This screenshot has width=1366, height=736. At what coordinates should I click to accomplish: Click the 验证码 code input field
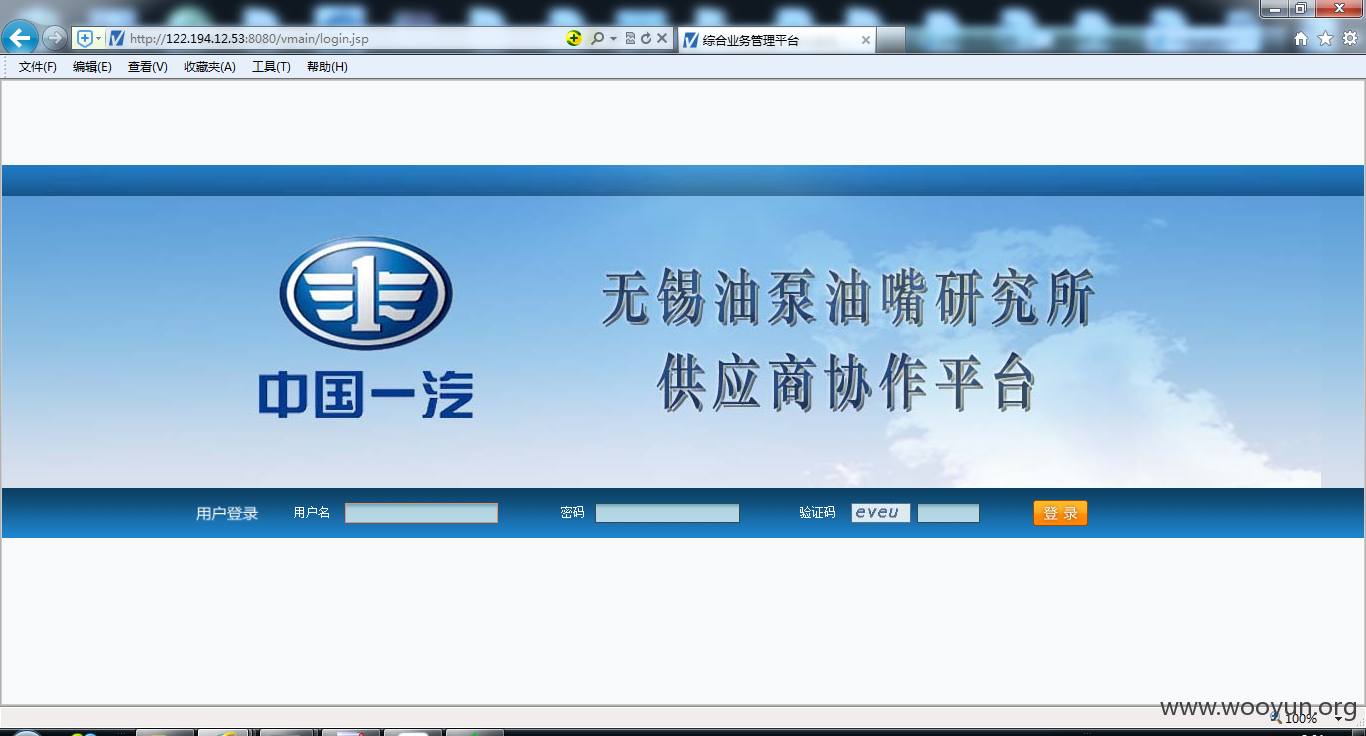(x=948, y=513)
